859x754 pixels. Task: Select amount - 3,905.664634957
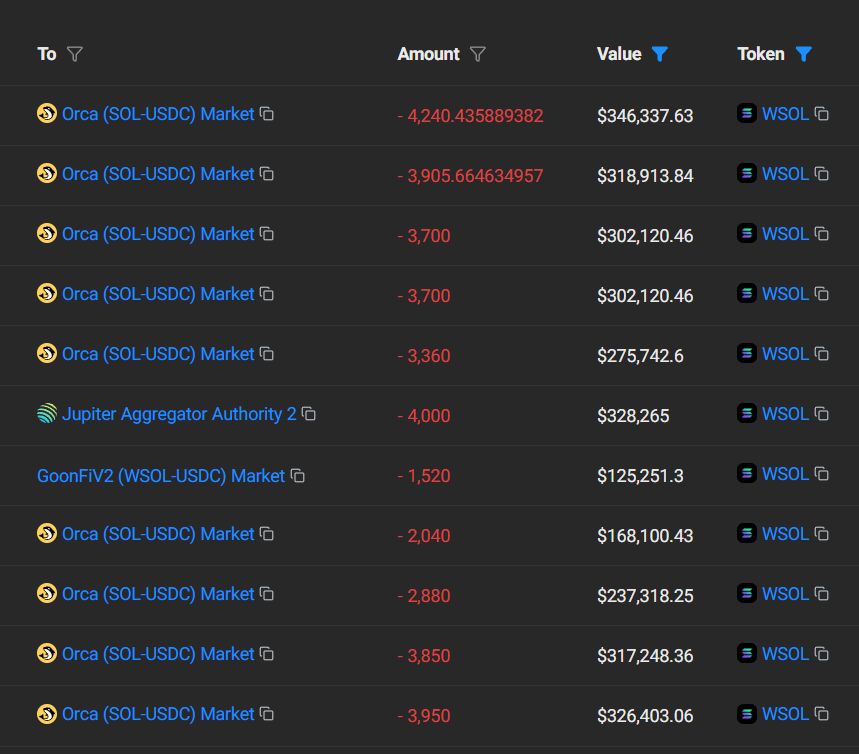[x=471, y=176]
